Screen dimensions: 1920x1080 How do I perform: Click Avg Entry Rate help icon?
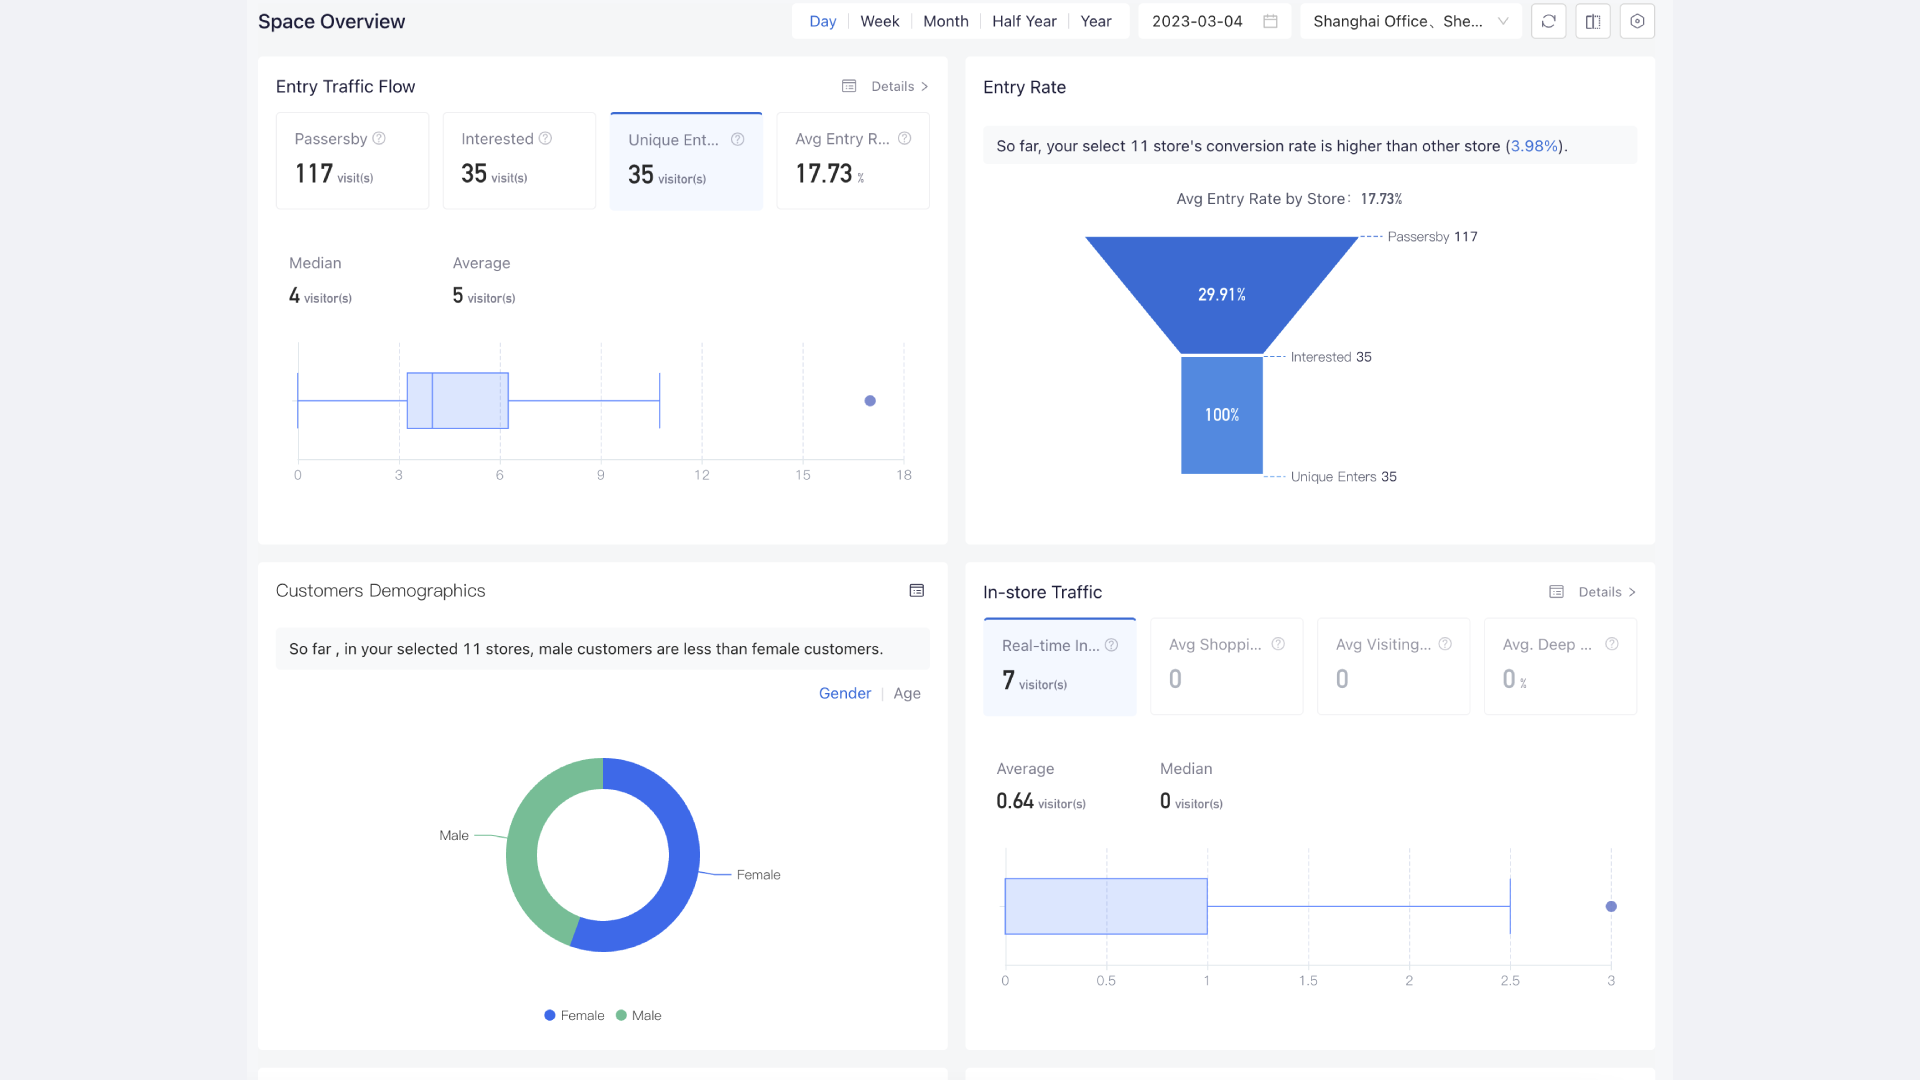point(904,138)
